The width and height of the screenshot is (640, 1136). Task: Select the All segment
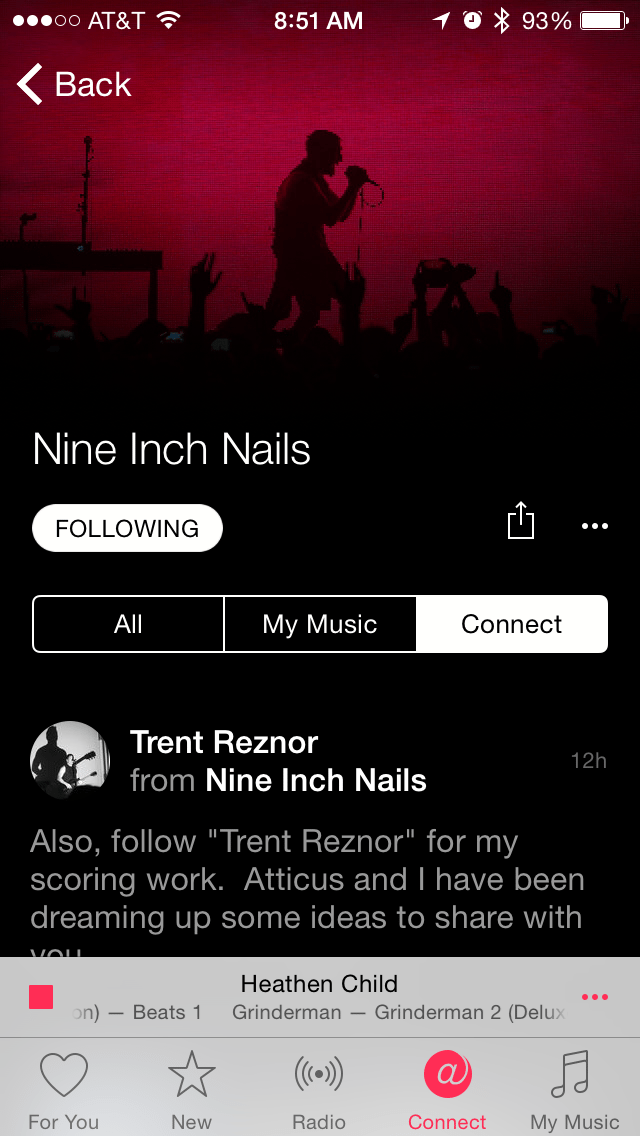point(128,624)
